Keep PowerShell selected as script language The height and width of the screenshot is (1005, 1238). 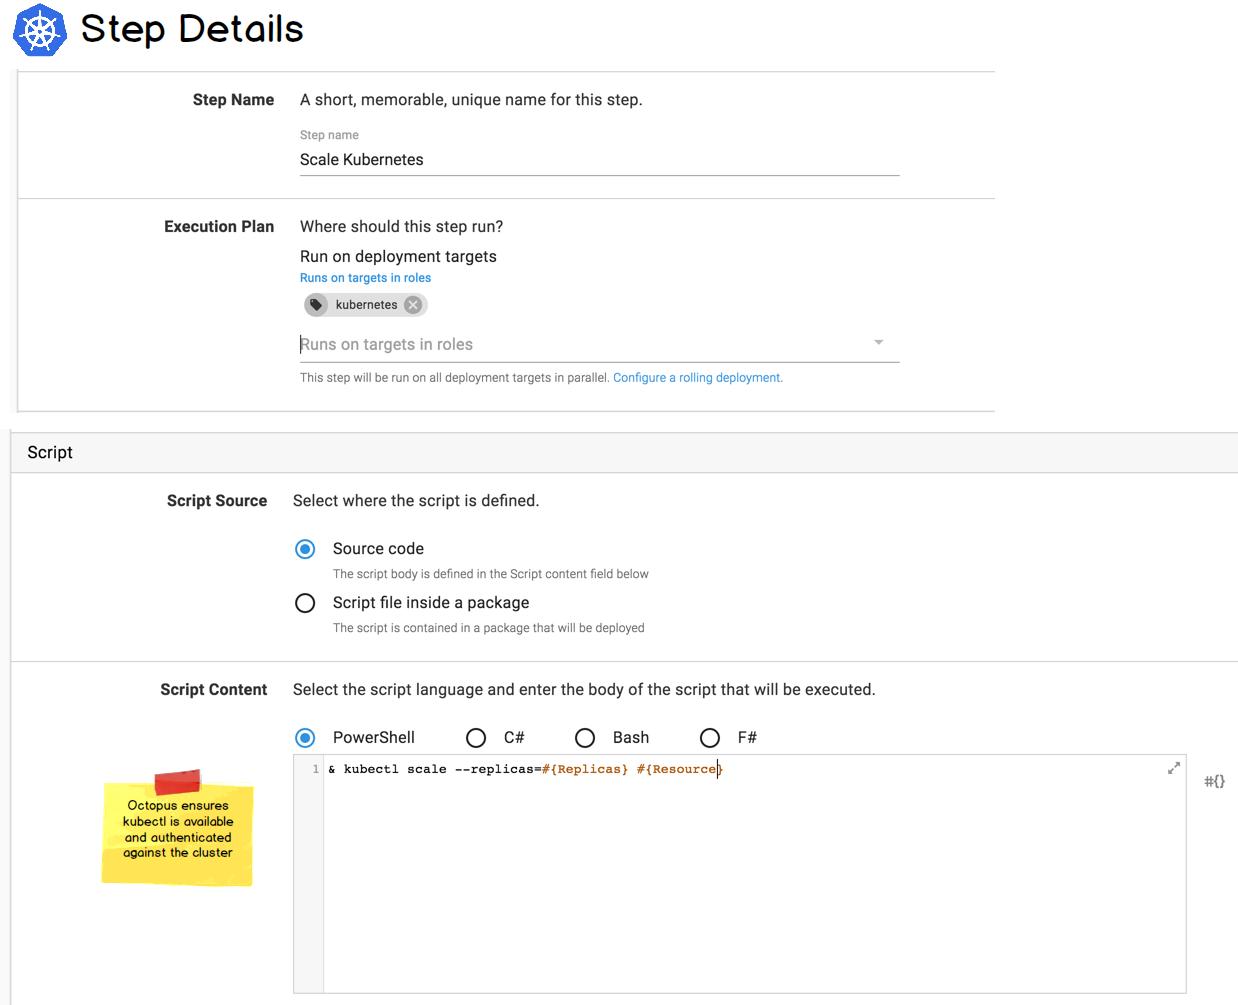305,737
